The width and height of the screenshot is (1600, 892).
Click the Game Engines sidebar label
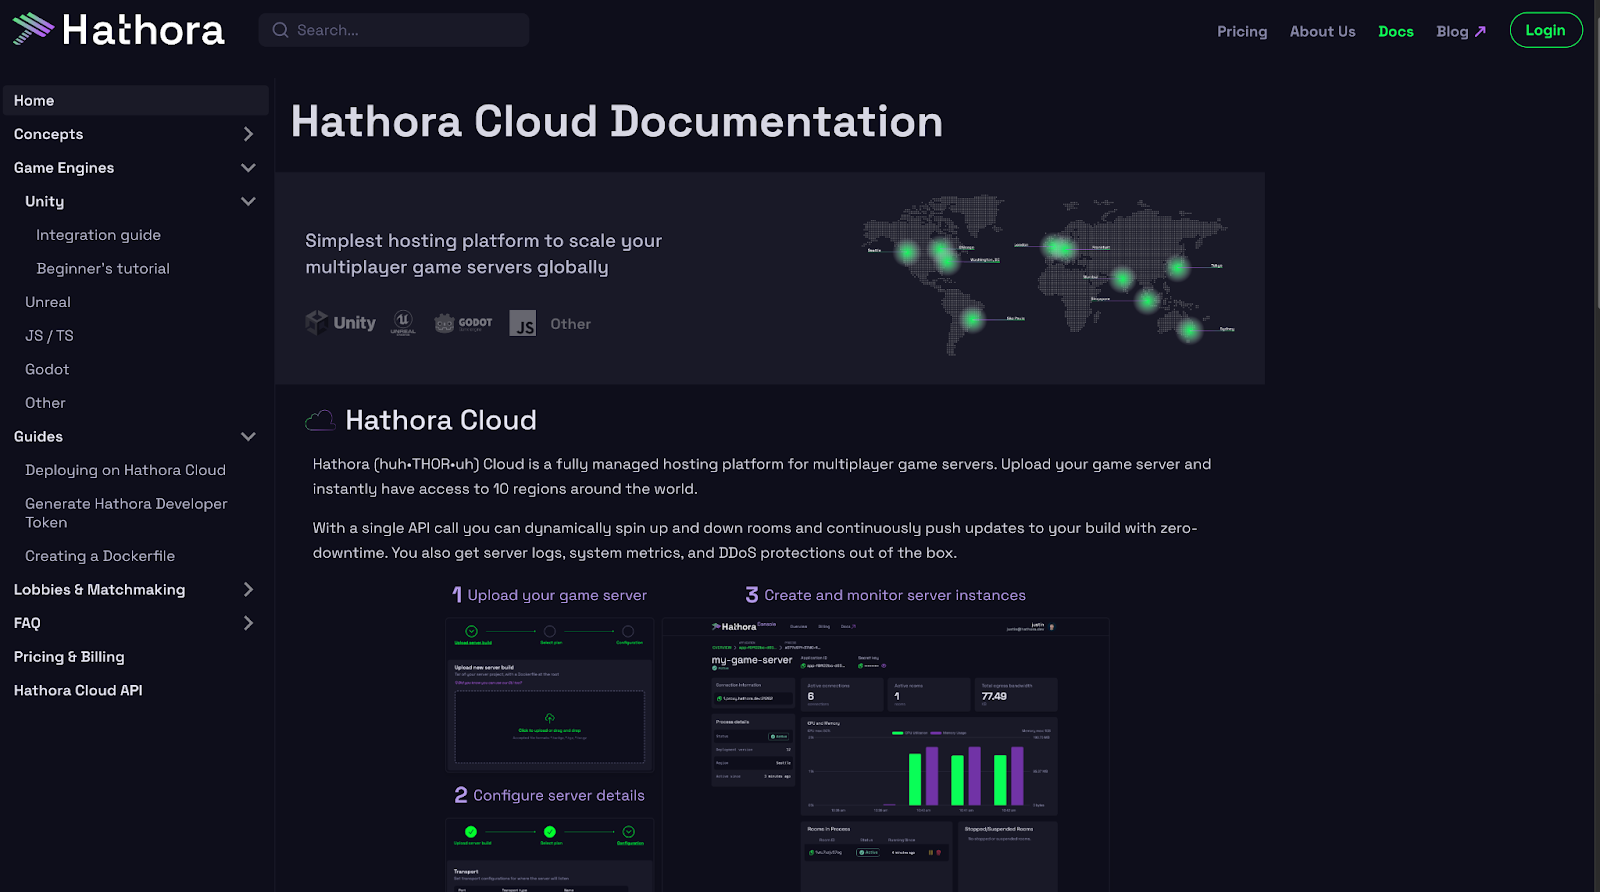tap(64, 168)
